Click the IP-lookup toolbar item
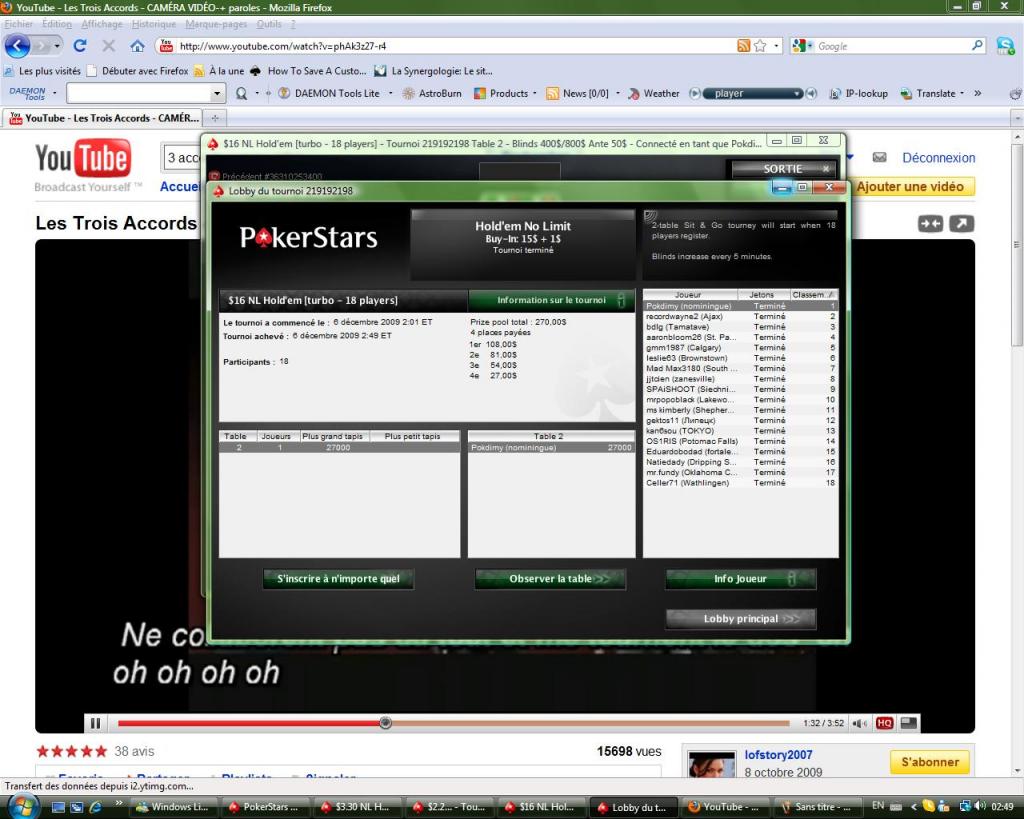Screen dimensions: 1024x819 point(859,93)
